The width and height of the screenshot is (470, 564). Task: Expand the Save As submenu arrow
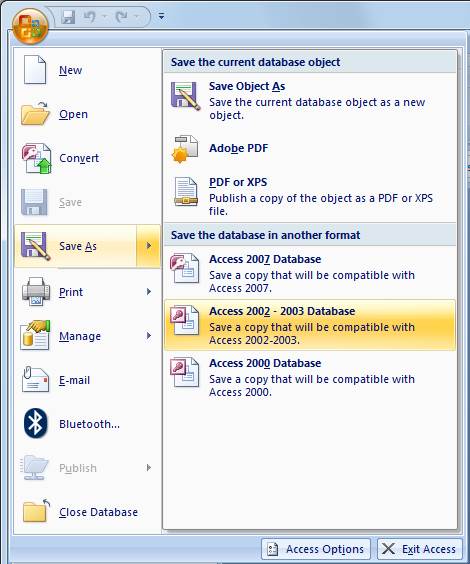(x=149, y=246)
